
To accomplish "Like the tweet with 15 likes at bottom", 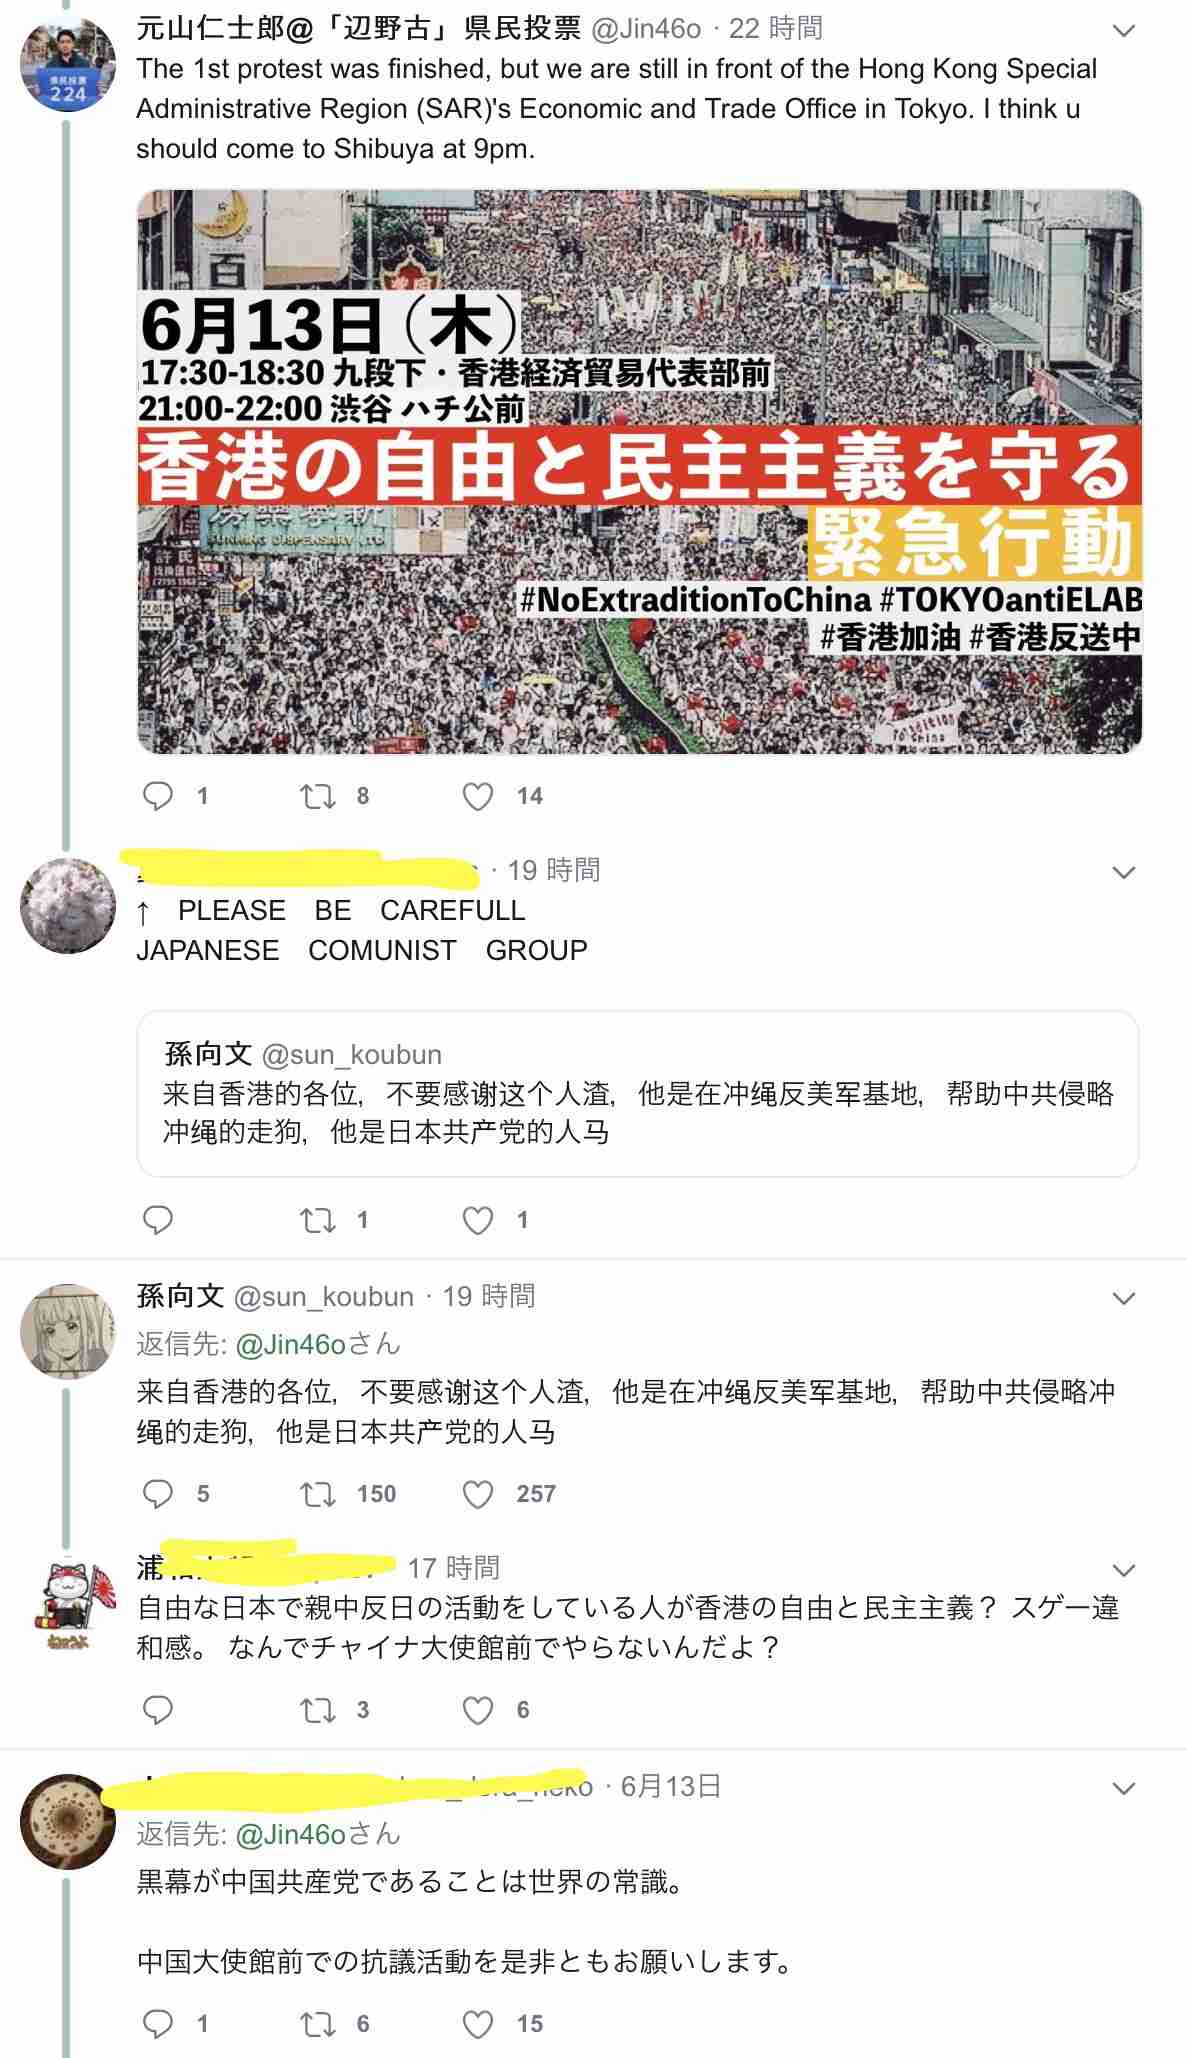I will coord(478,2024).
